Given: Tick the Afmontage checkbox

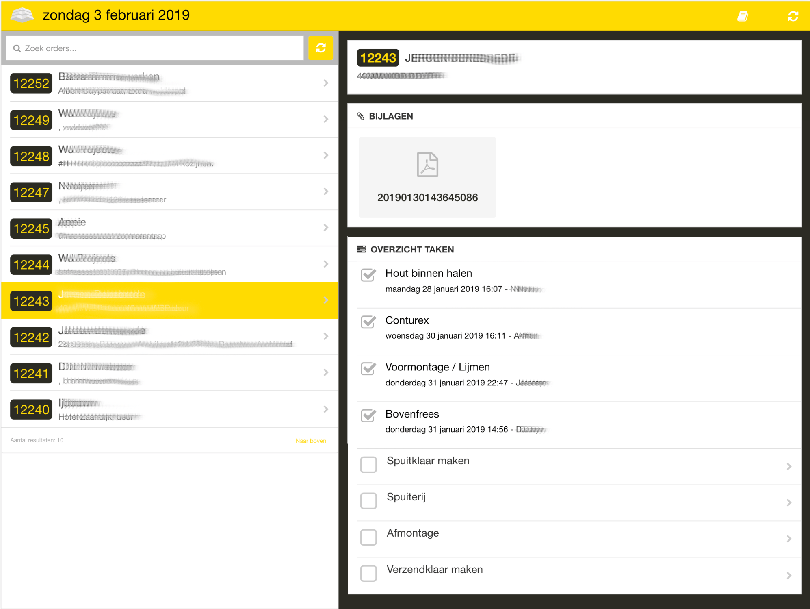Looking at the screenshot, I should (368, 537).
